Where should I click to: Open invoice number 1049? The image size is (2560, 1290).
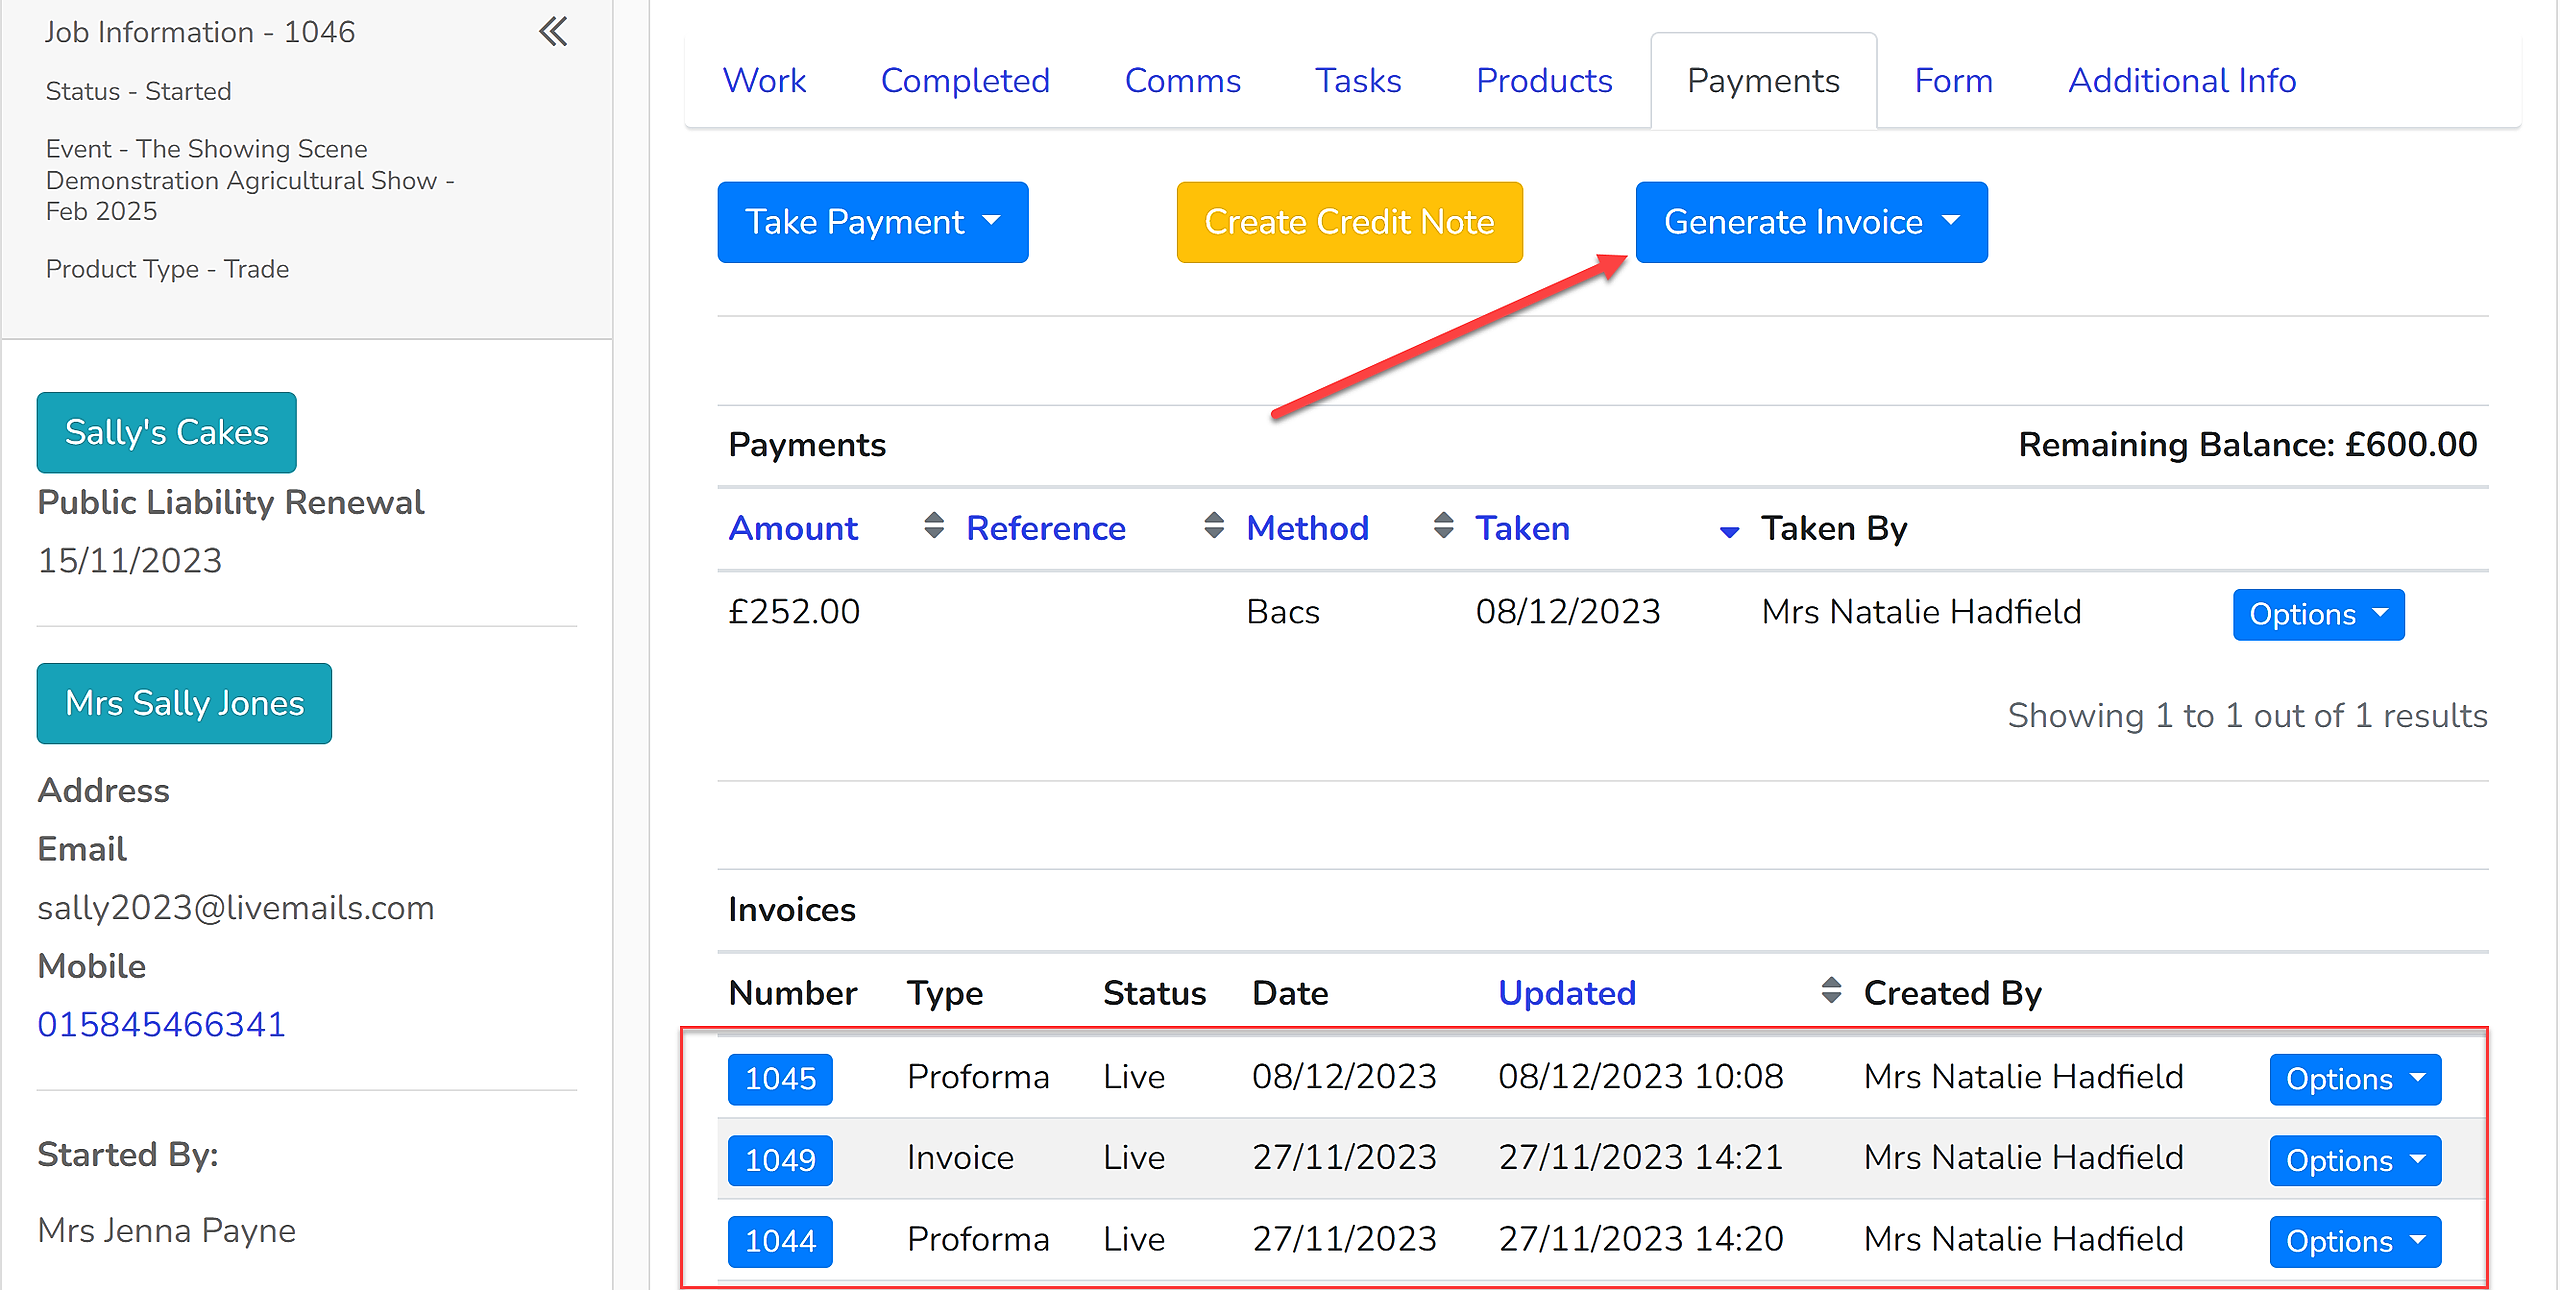point(780,1160)
